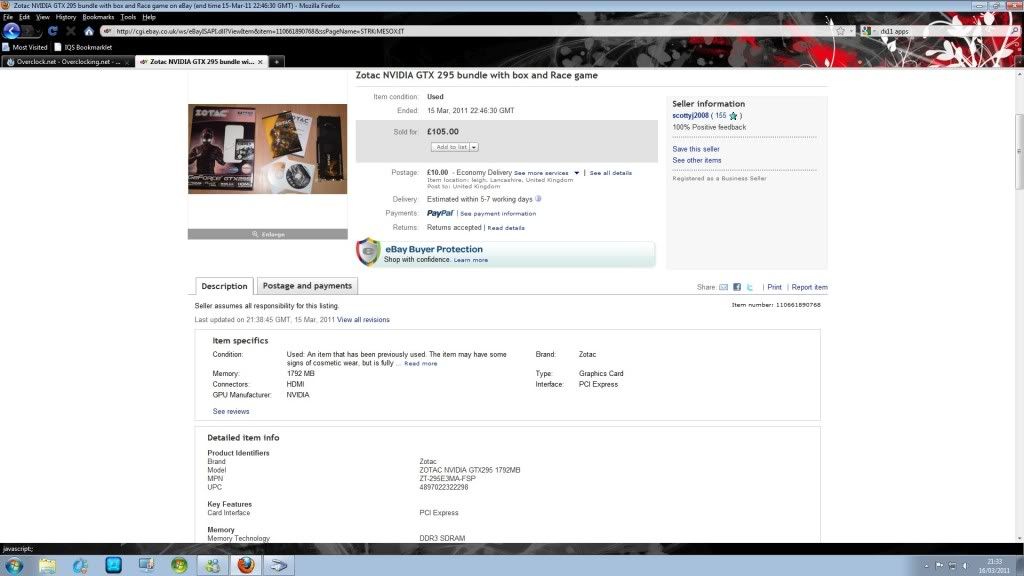Click the seller's feedback star icon
The height and width of the screenshot is (576, 1024).
click(733, 116)
